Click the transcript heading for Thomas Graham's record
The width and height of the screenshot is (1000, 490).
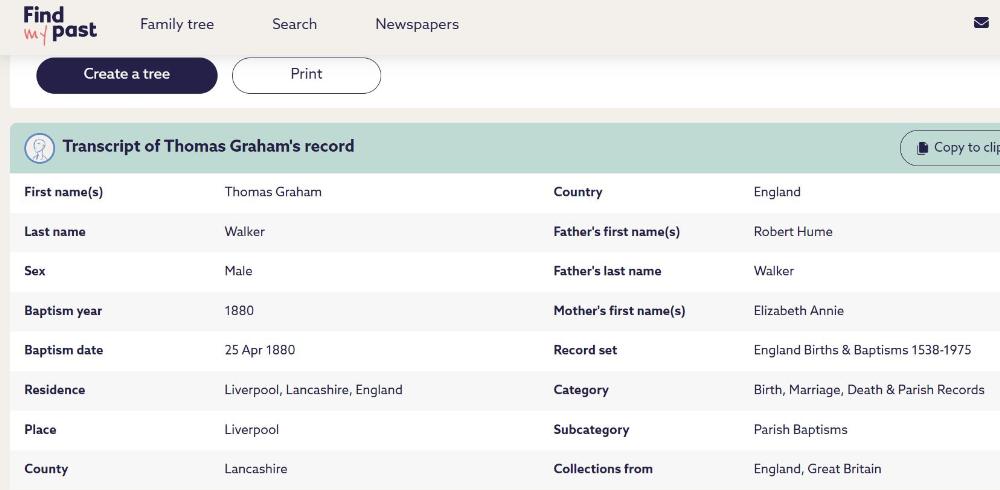208,146
